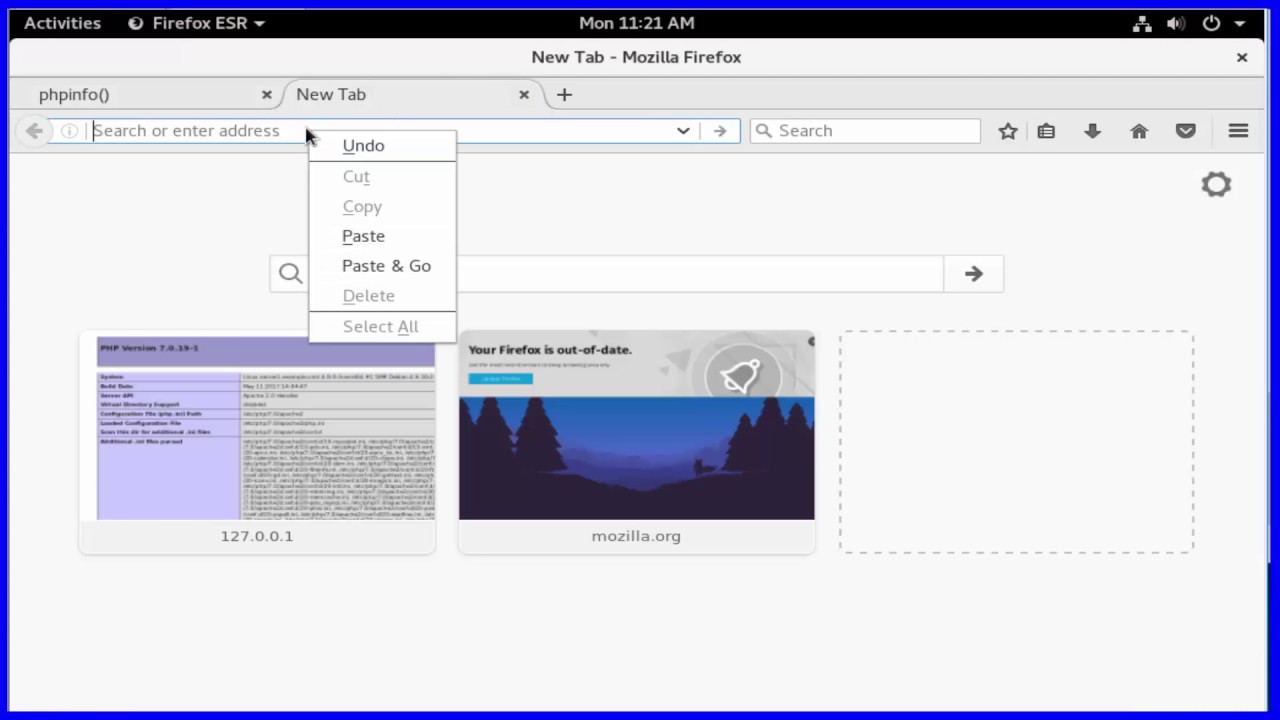Close the New Tab tab

point(524,94)
